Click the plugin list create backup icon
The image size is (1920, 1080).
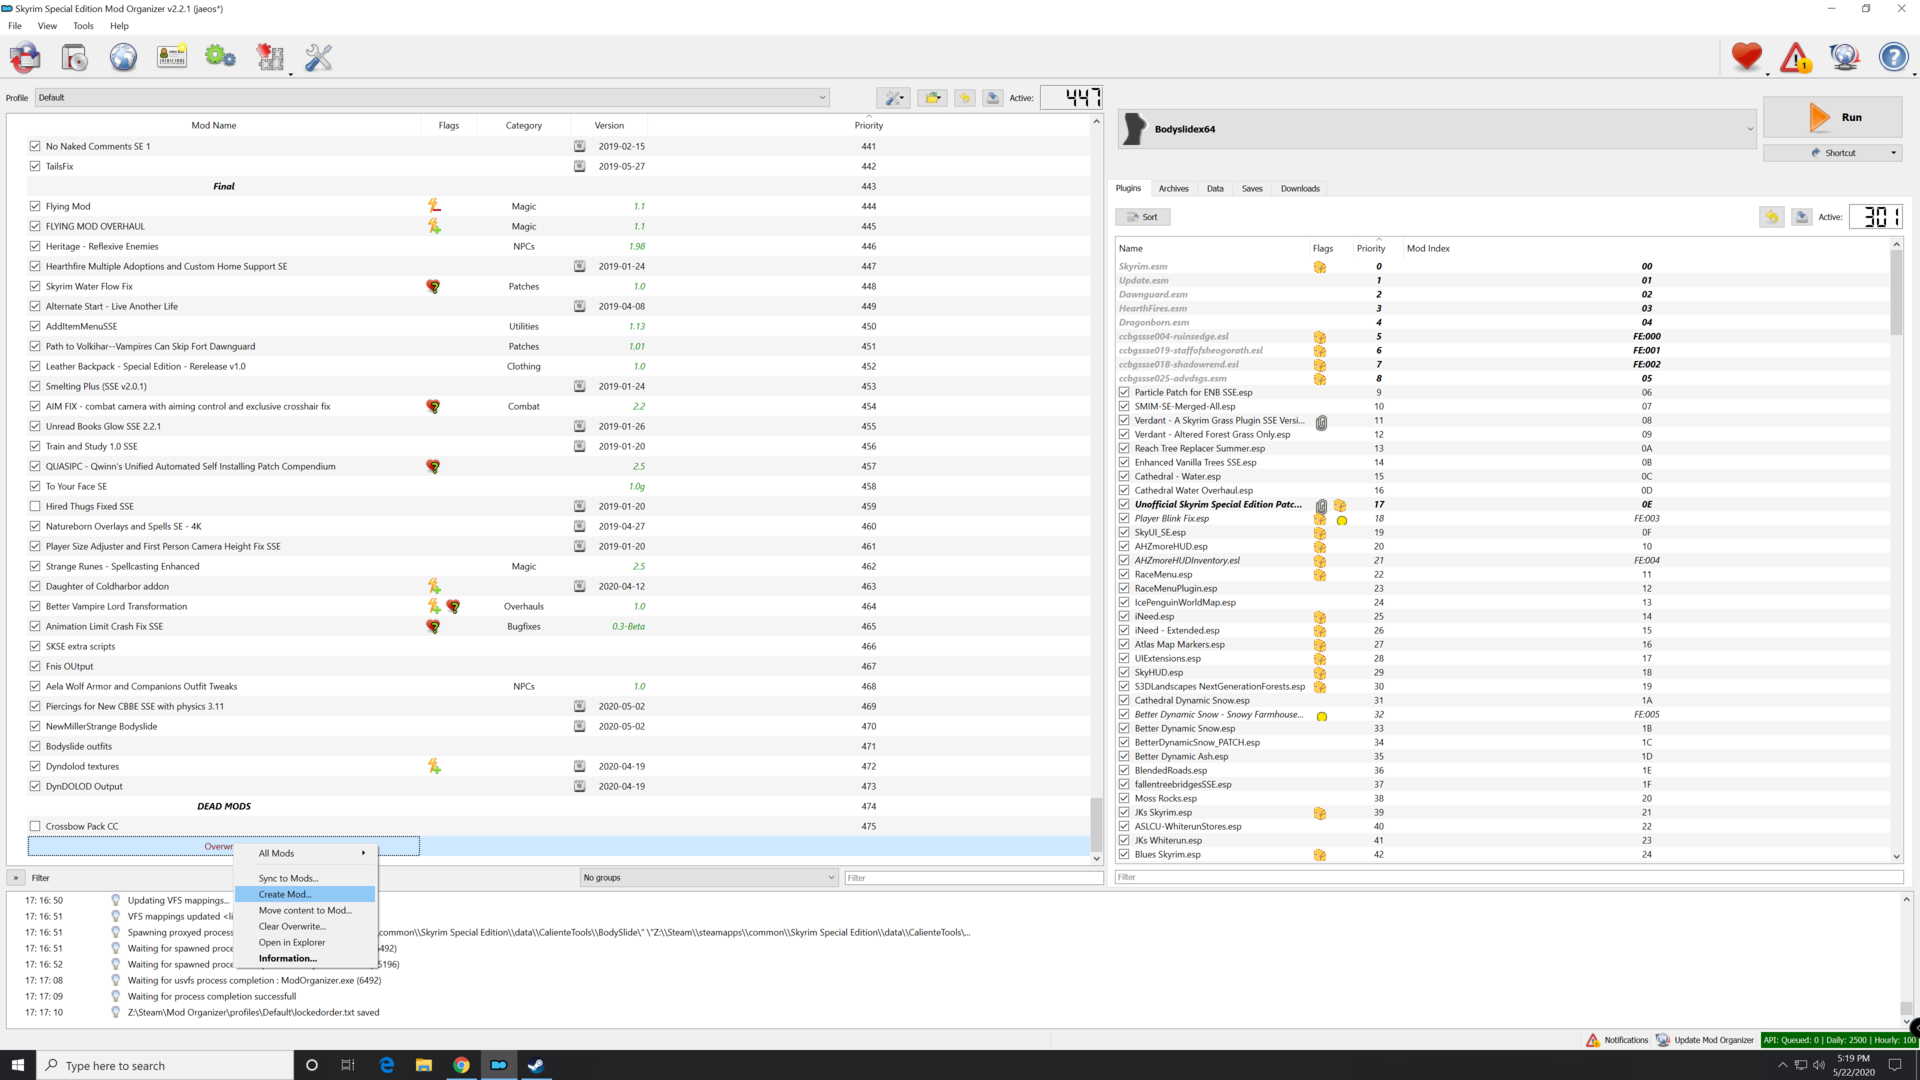[1802, 217]
